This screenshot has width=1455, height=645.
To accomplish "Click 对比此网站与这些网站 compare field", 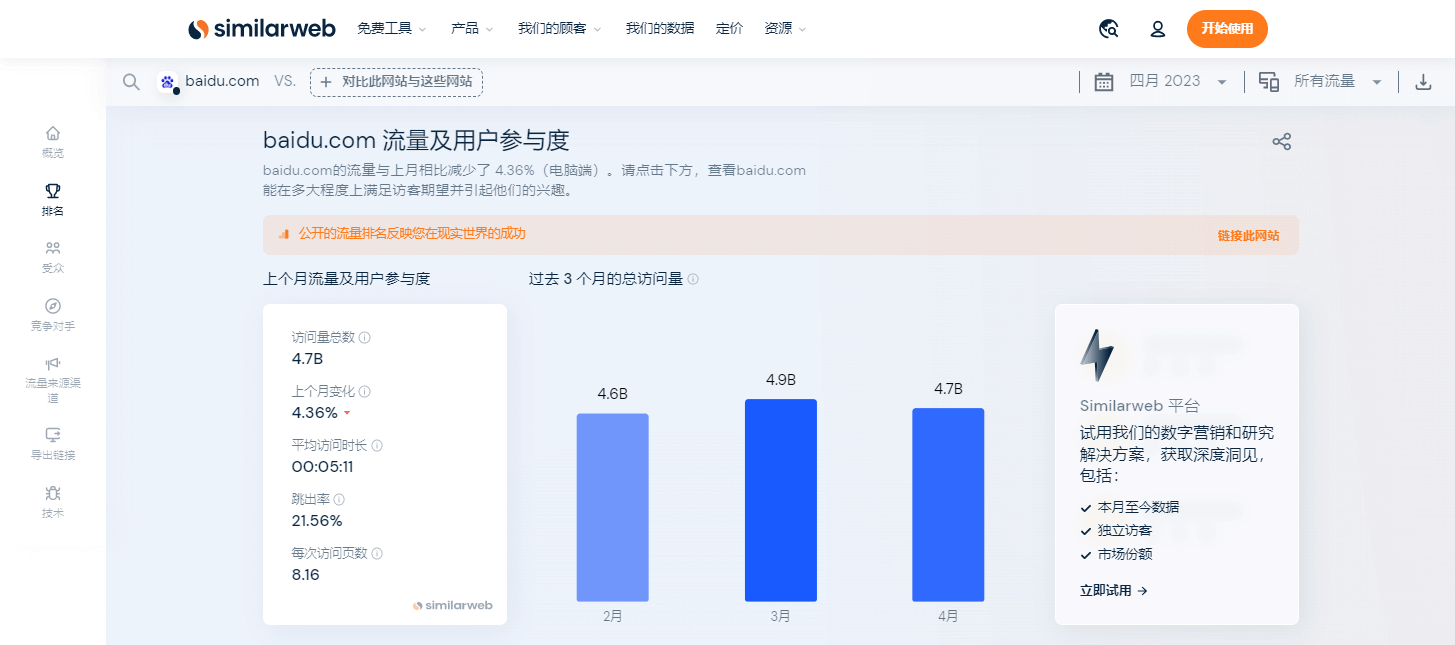I will point(396,82).
